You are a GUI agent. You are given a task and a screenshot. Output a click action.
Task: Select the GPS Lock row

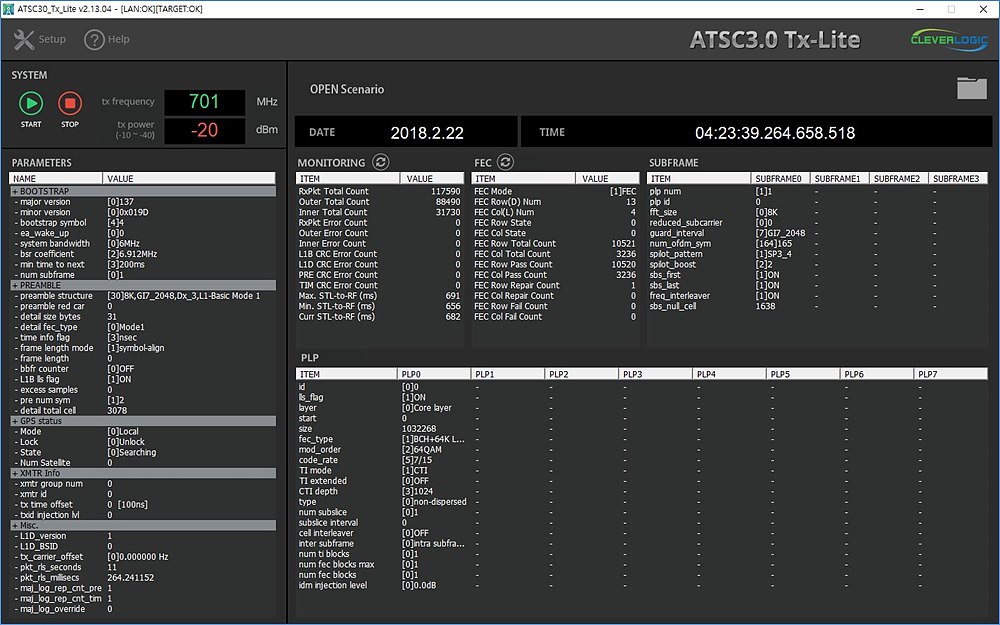pos(142,442)
